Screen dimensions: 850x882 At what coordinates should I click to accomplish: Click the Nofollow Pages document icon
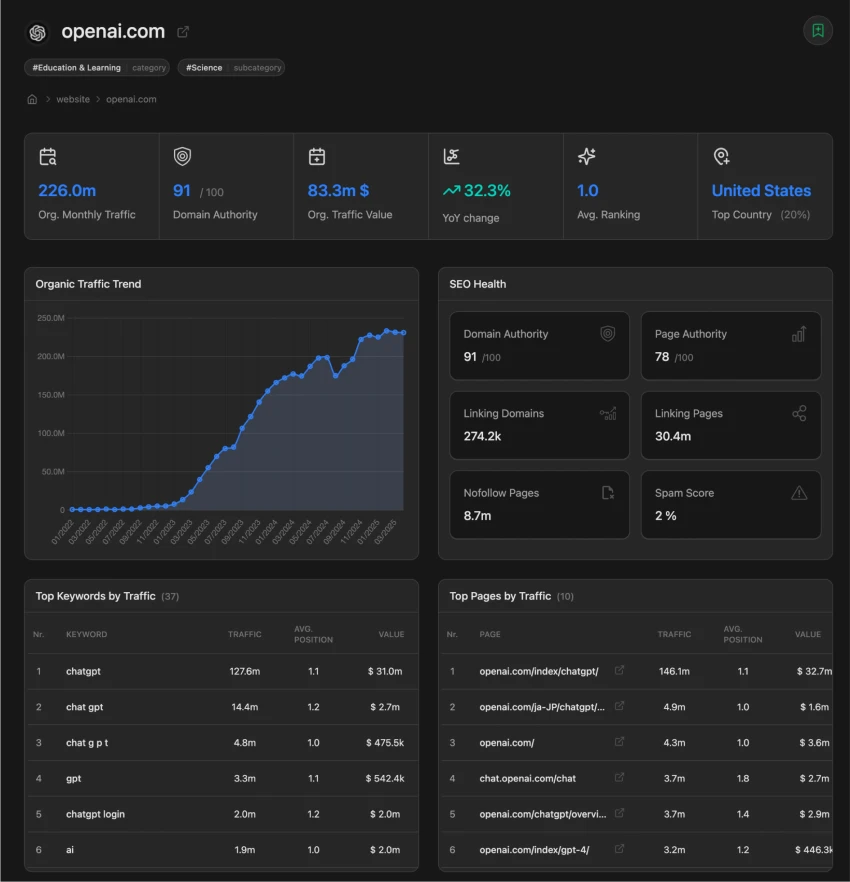(x=608, y=493)
